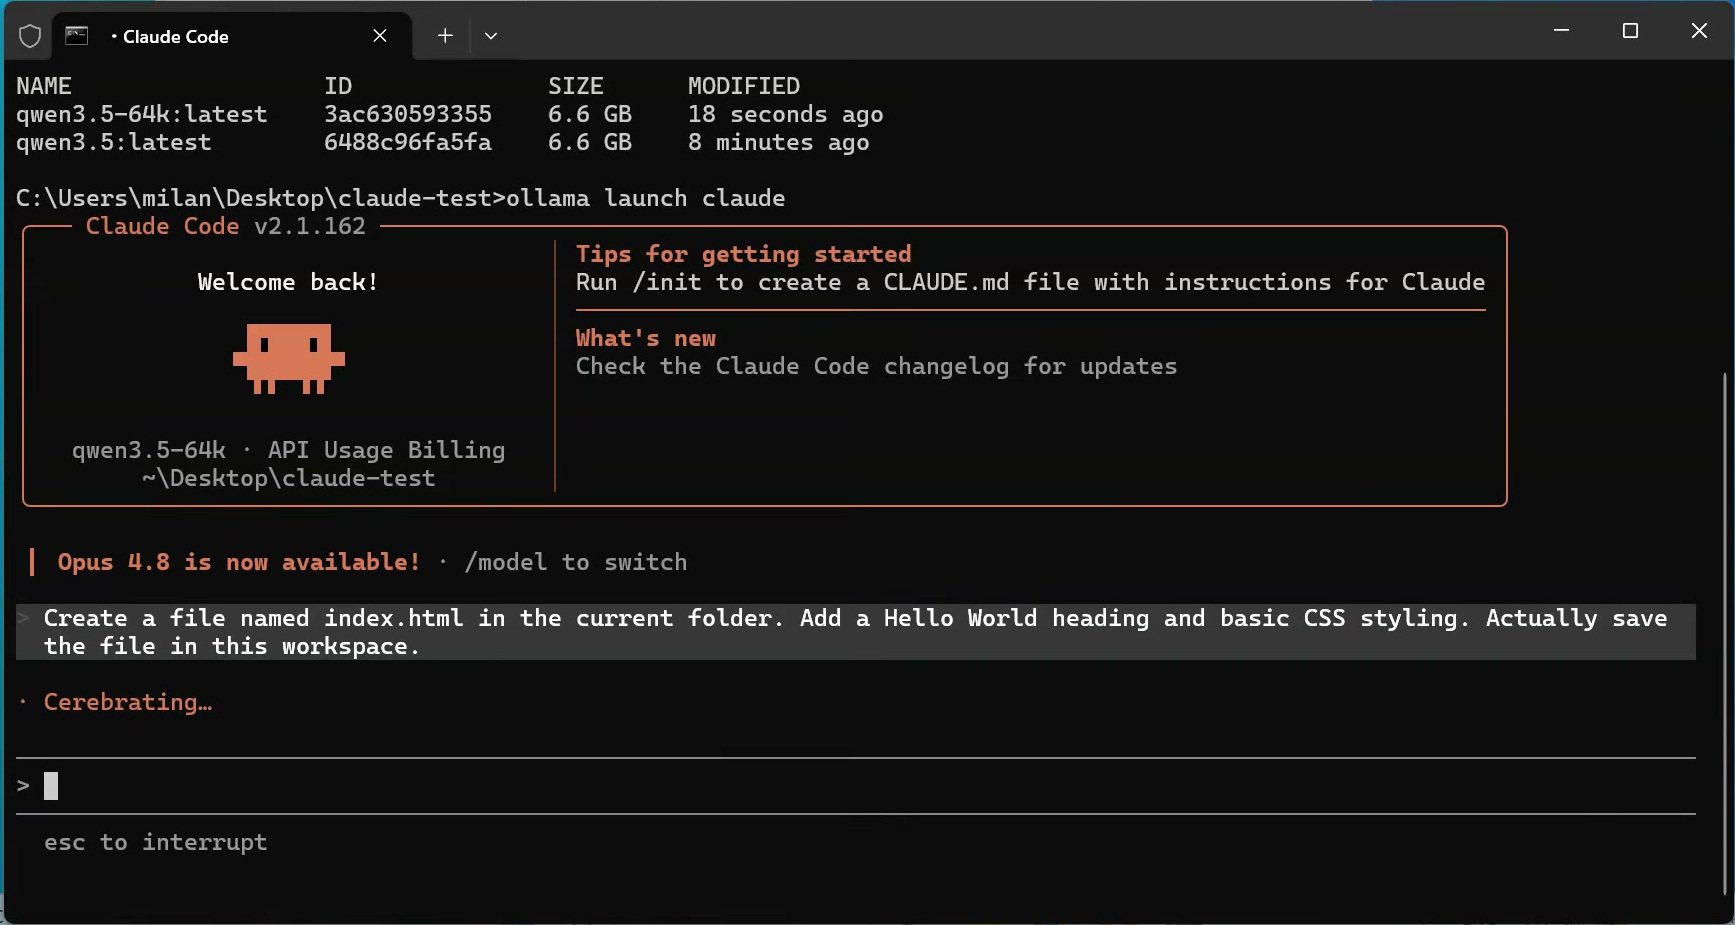Click the 'Cerebrating…' status text

tap(128, 702)
